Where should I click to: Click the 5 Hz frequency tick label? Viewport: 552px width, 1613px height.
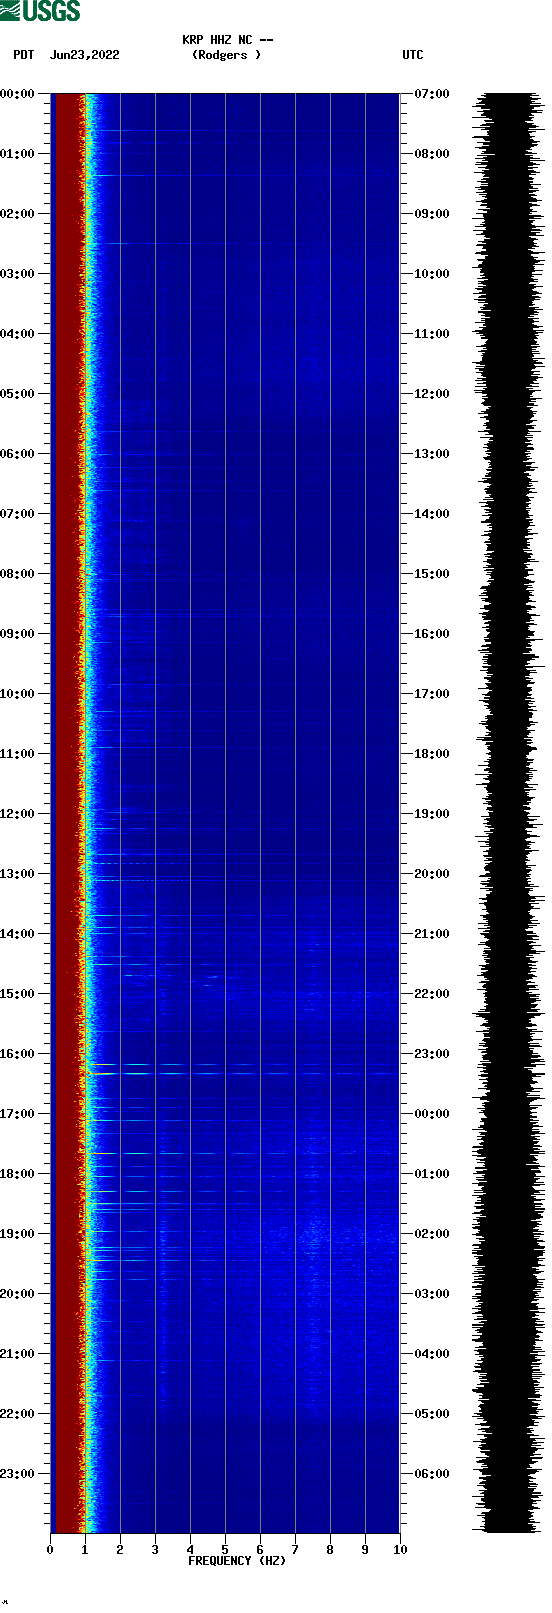(225, 1550)
